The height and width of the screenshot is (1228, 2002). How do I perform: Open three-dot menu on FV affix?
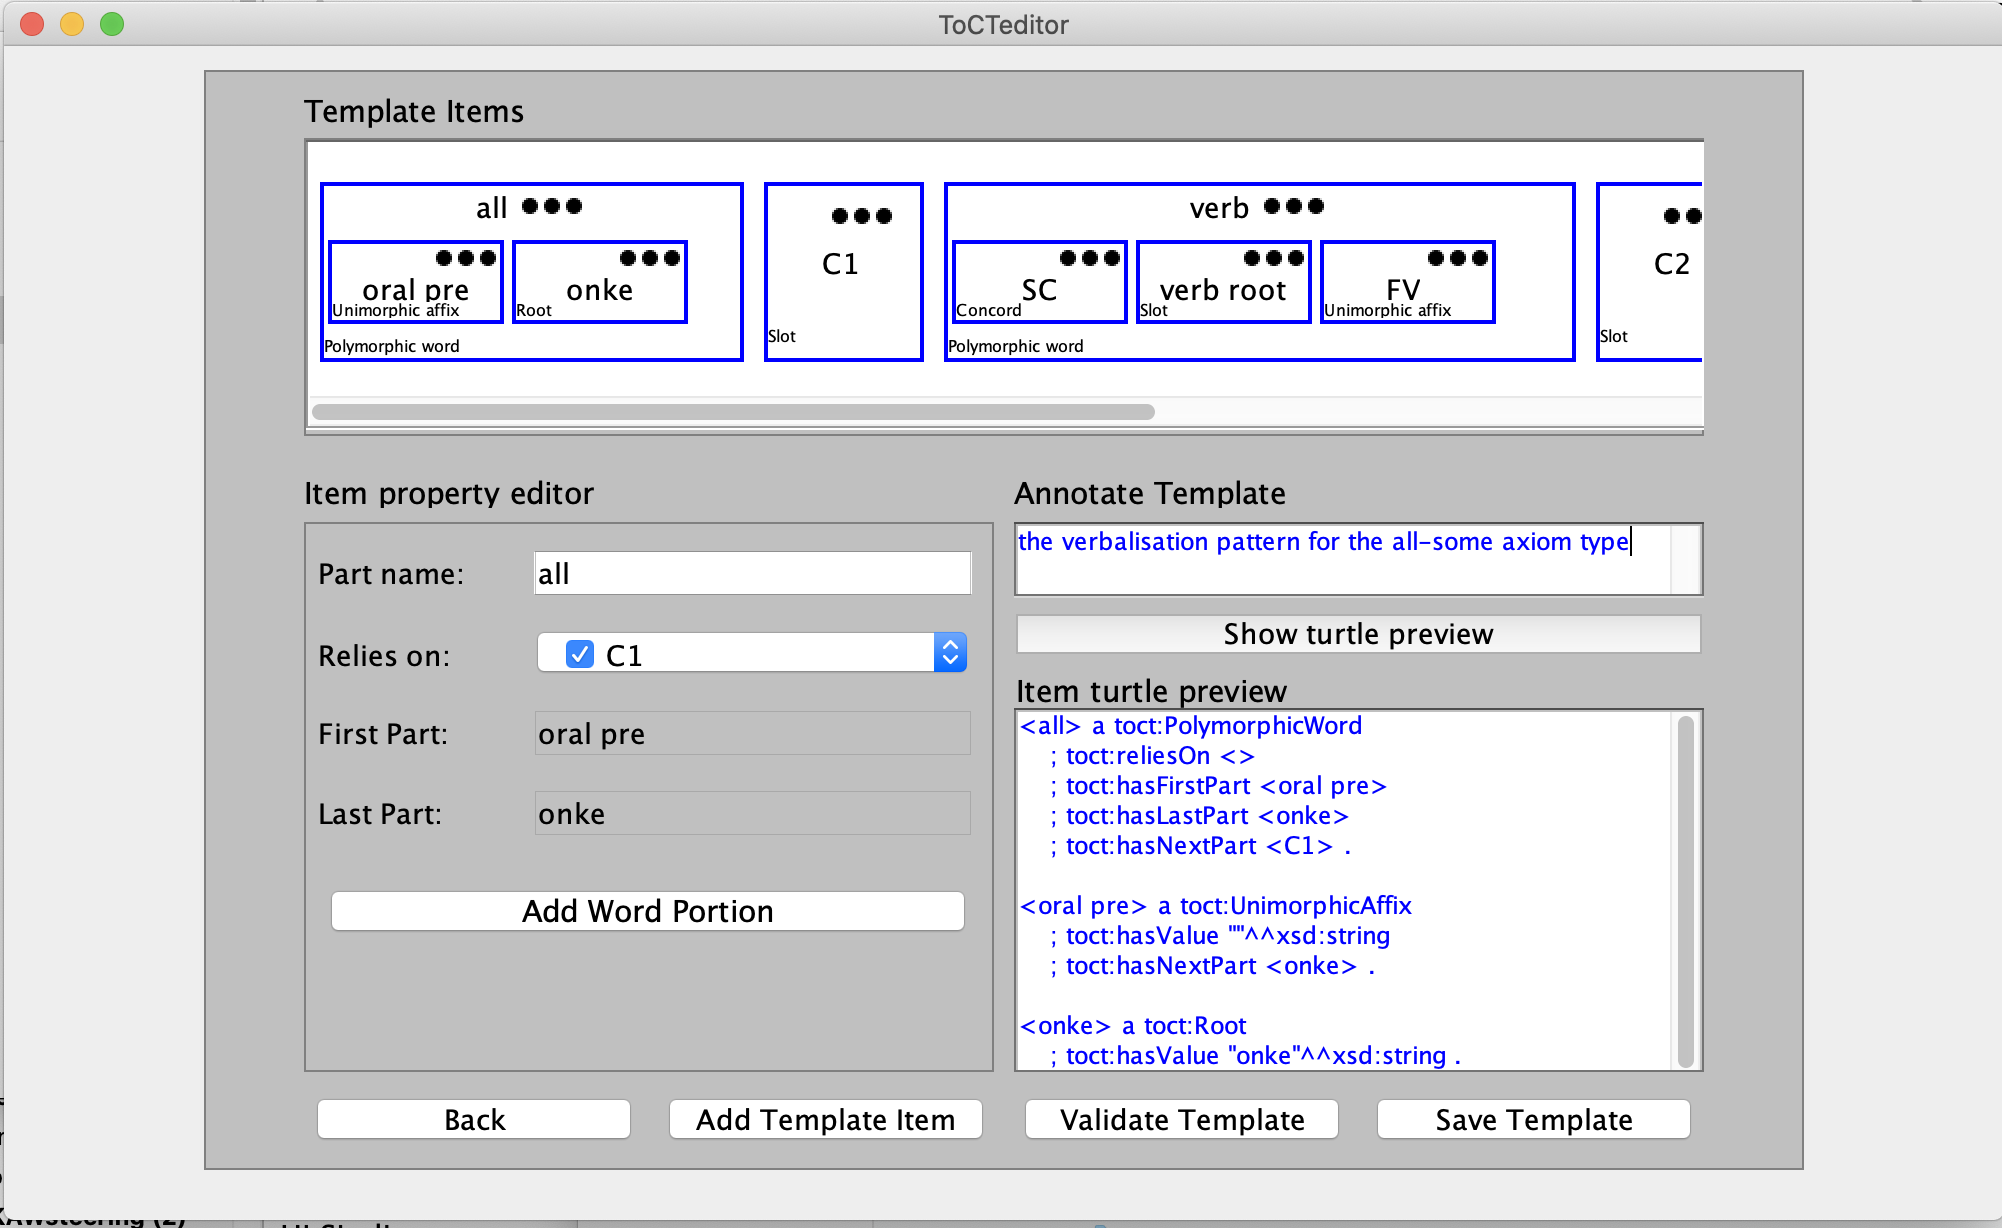1458,258
